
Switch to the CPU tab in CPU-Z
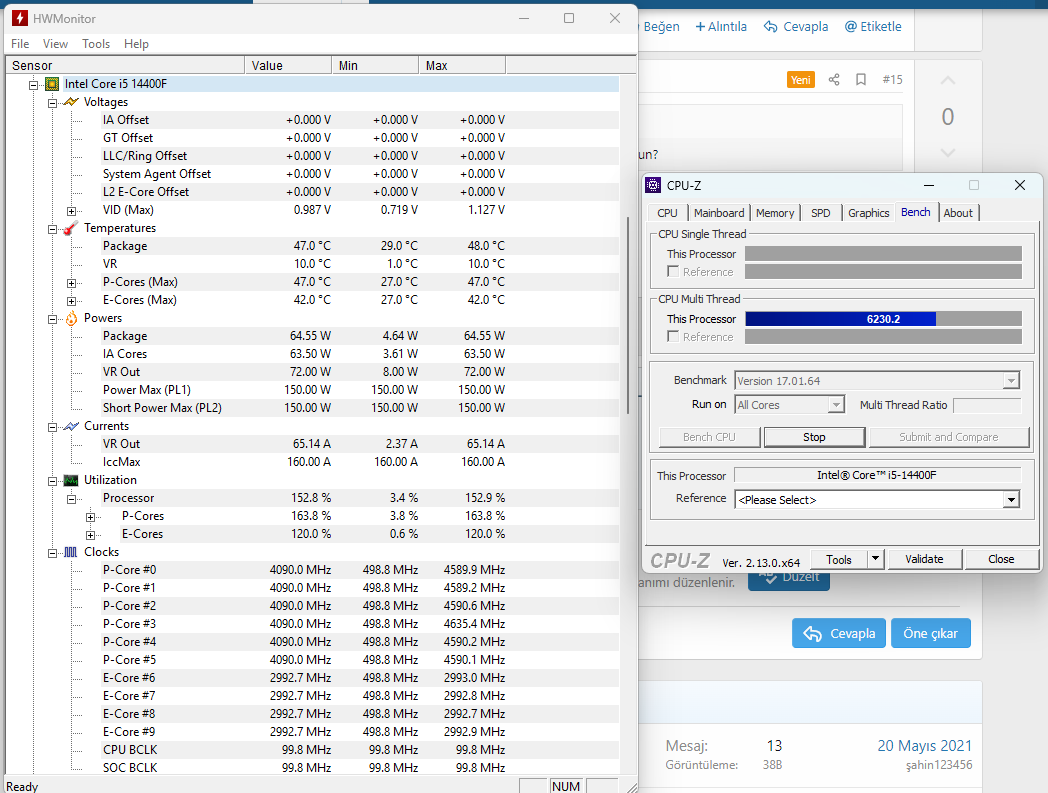coord(667,213)
